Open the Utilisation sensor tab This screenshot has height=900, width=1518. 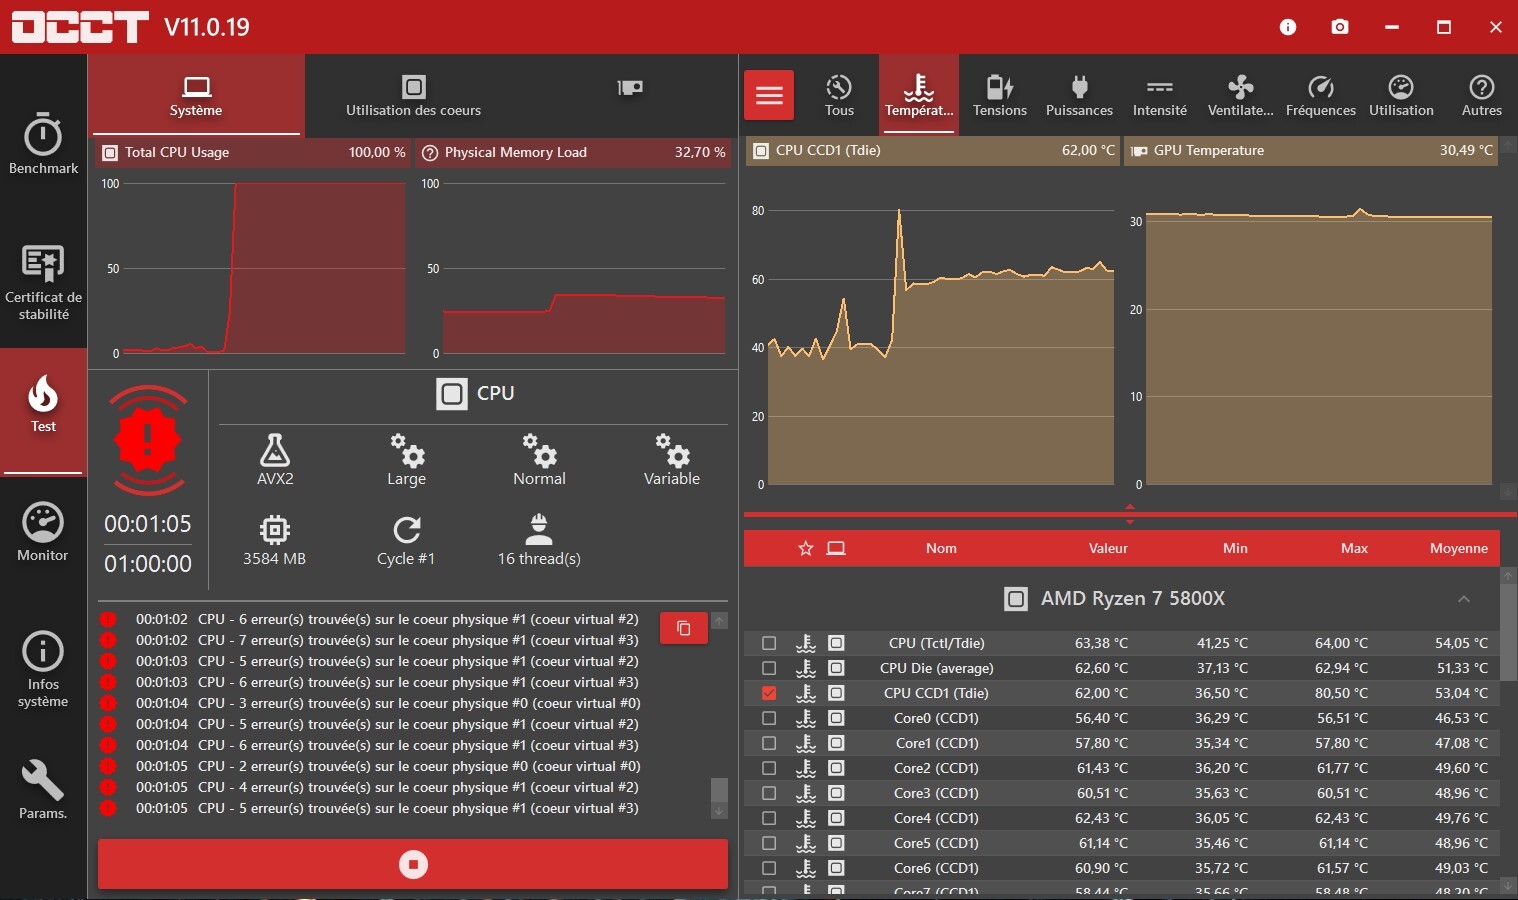pos(1401,95)
